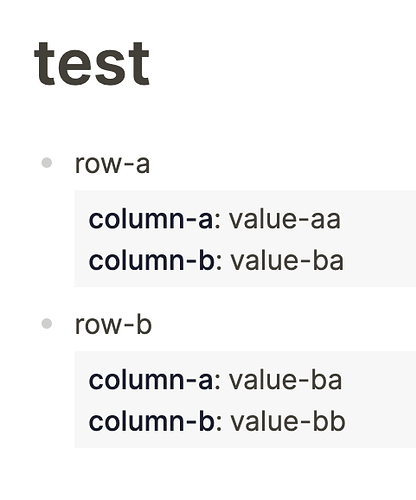Viewport: 416px width, 500px height.
Task: Select the row-a block text
Action: (112, 164)
